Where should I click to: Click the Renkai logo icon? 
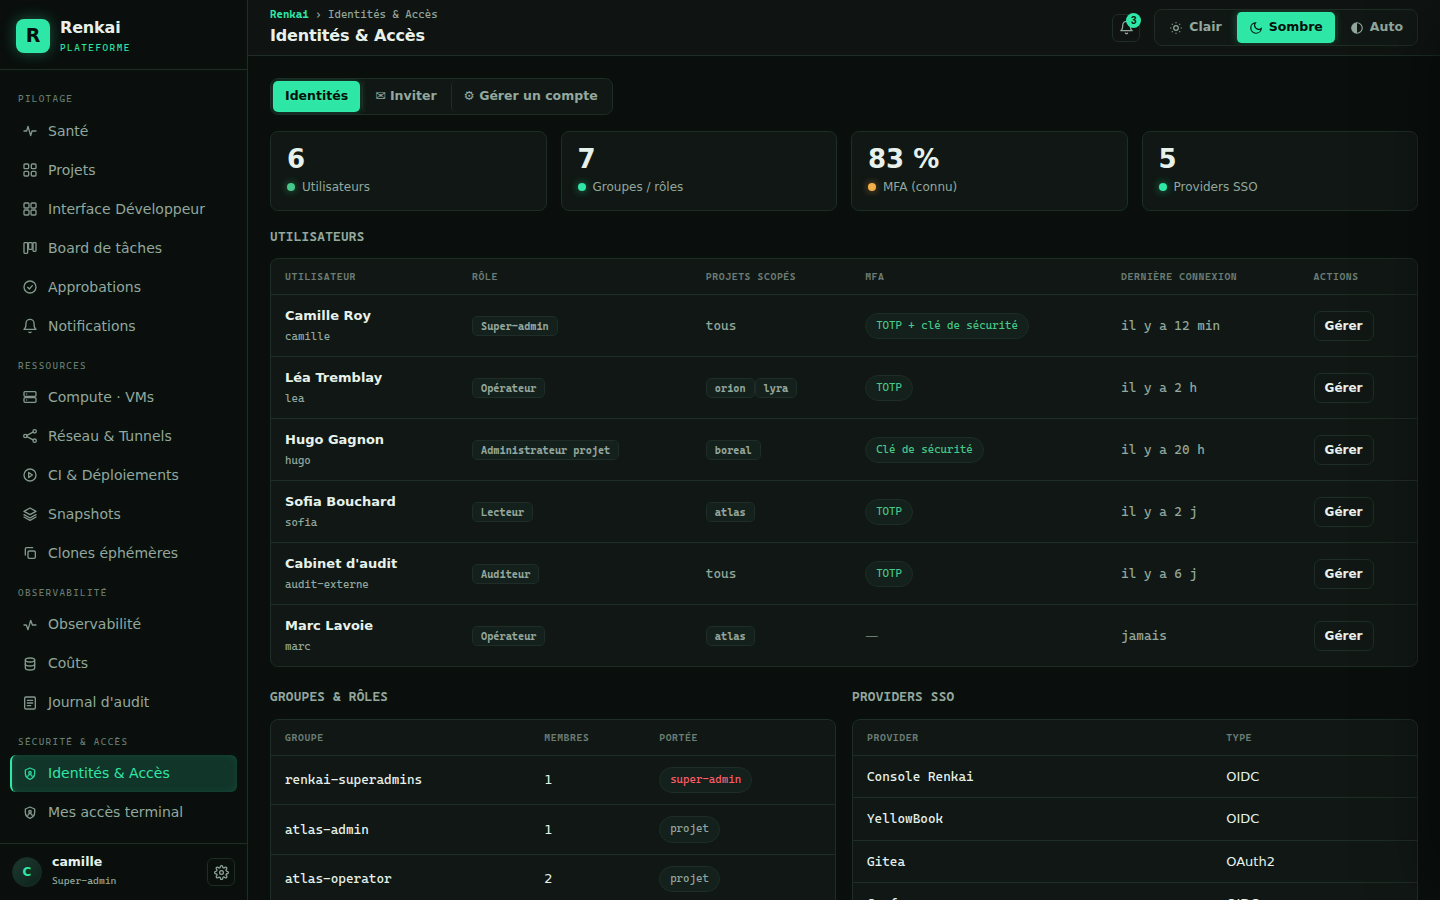coord(33,36)
